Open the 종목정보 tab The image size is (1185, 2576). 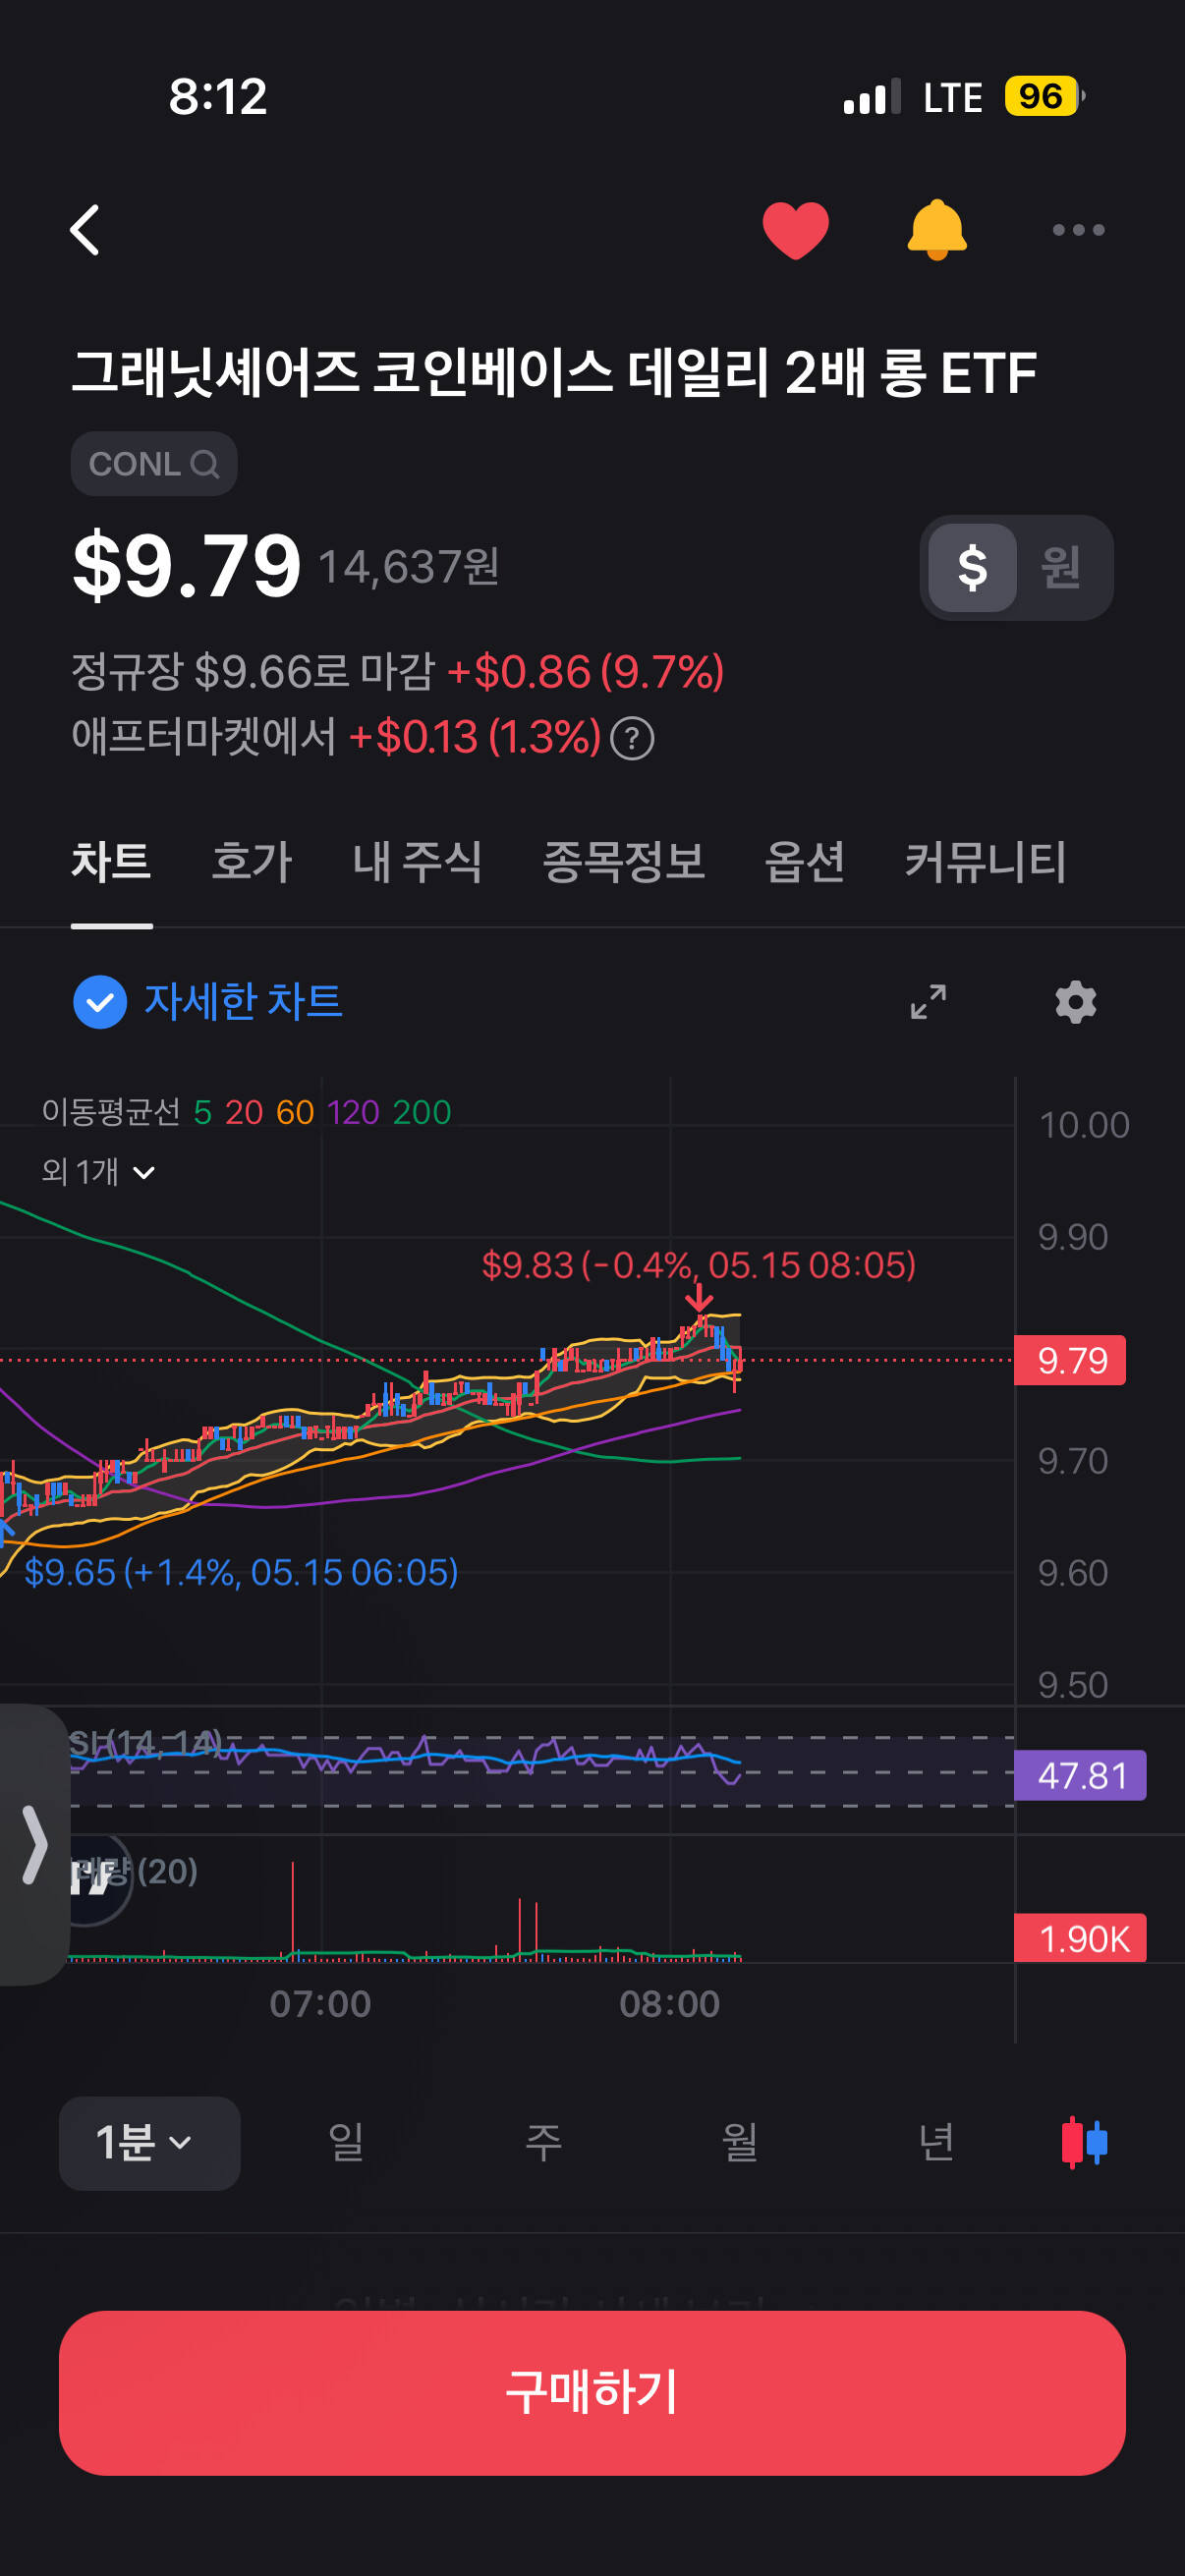[623, 862]
